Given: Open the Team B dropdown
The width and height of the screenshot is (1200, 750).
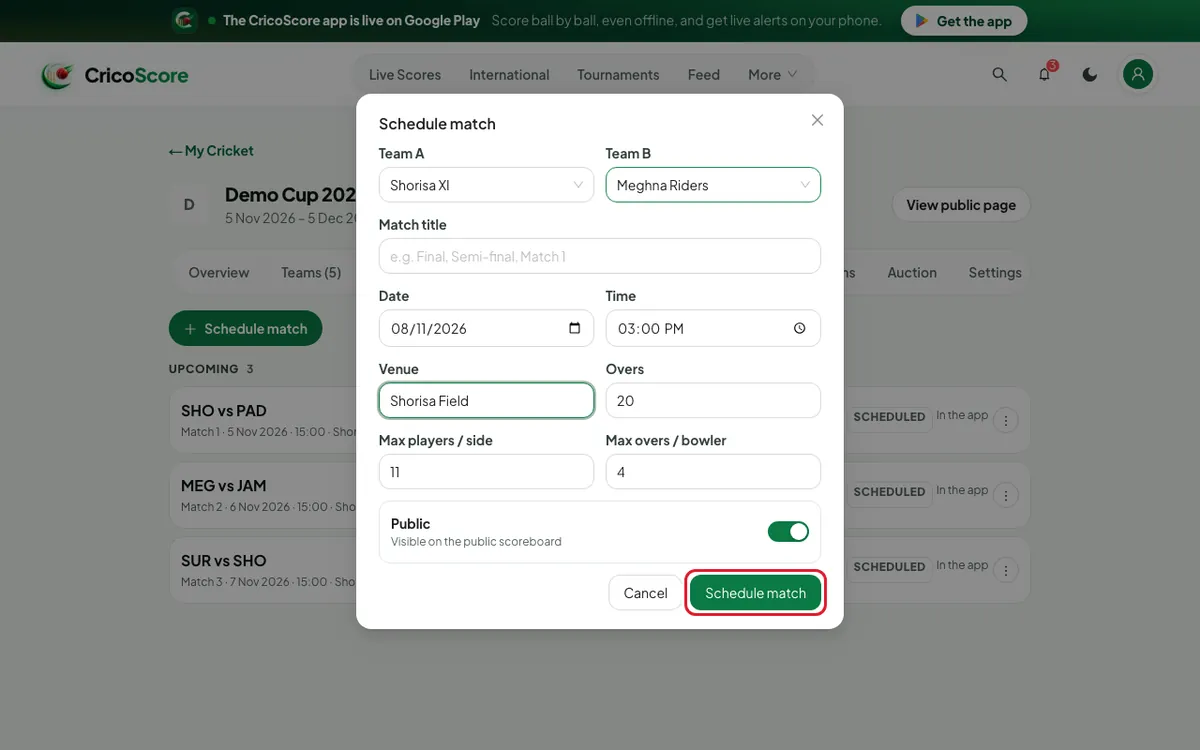Looking at the screenshot, I should tap(713, 185).
